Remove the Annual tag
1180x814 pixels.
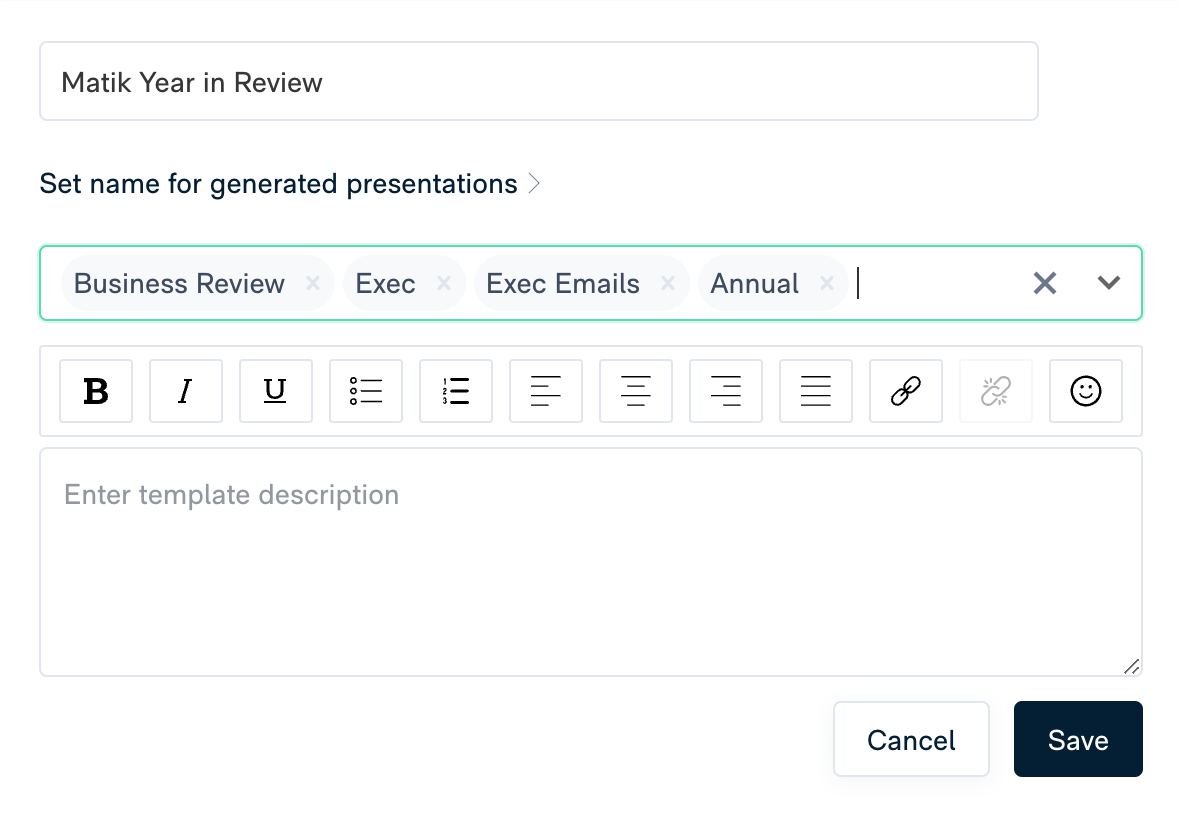827,283
